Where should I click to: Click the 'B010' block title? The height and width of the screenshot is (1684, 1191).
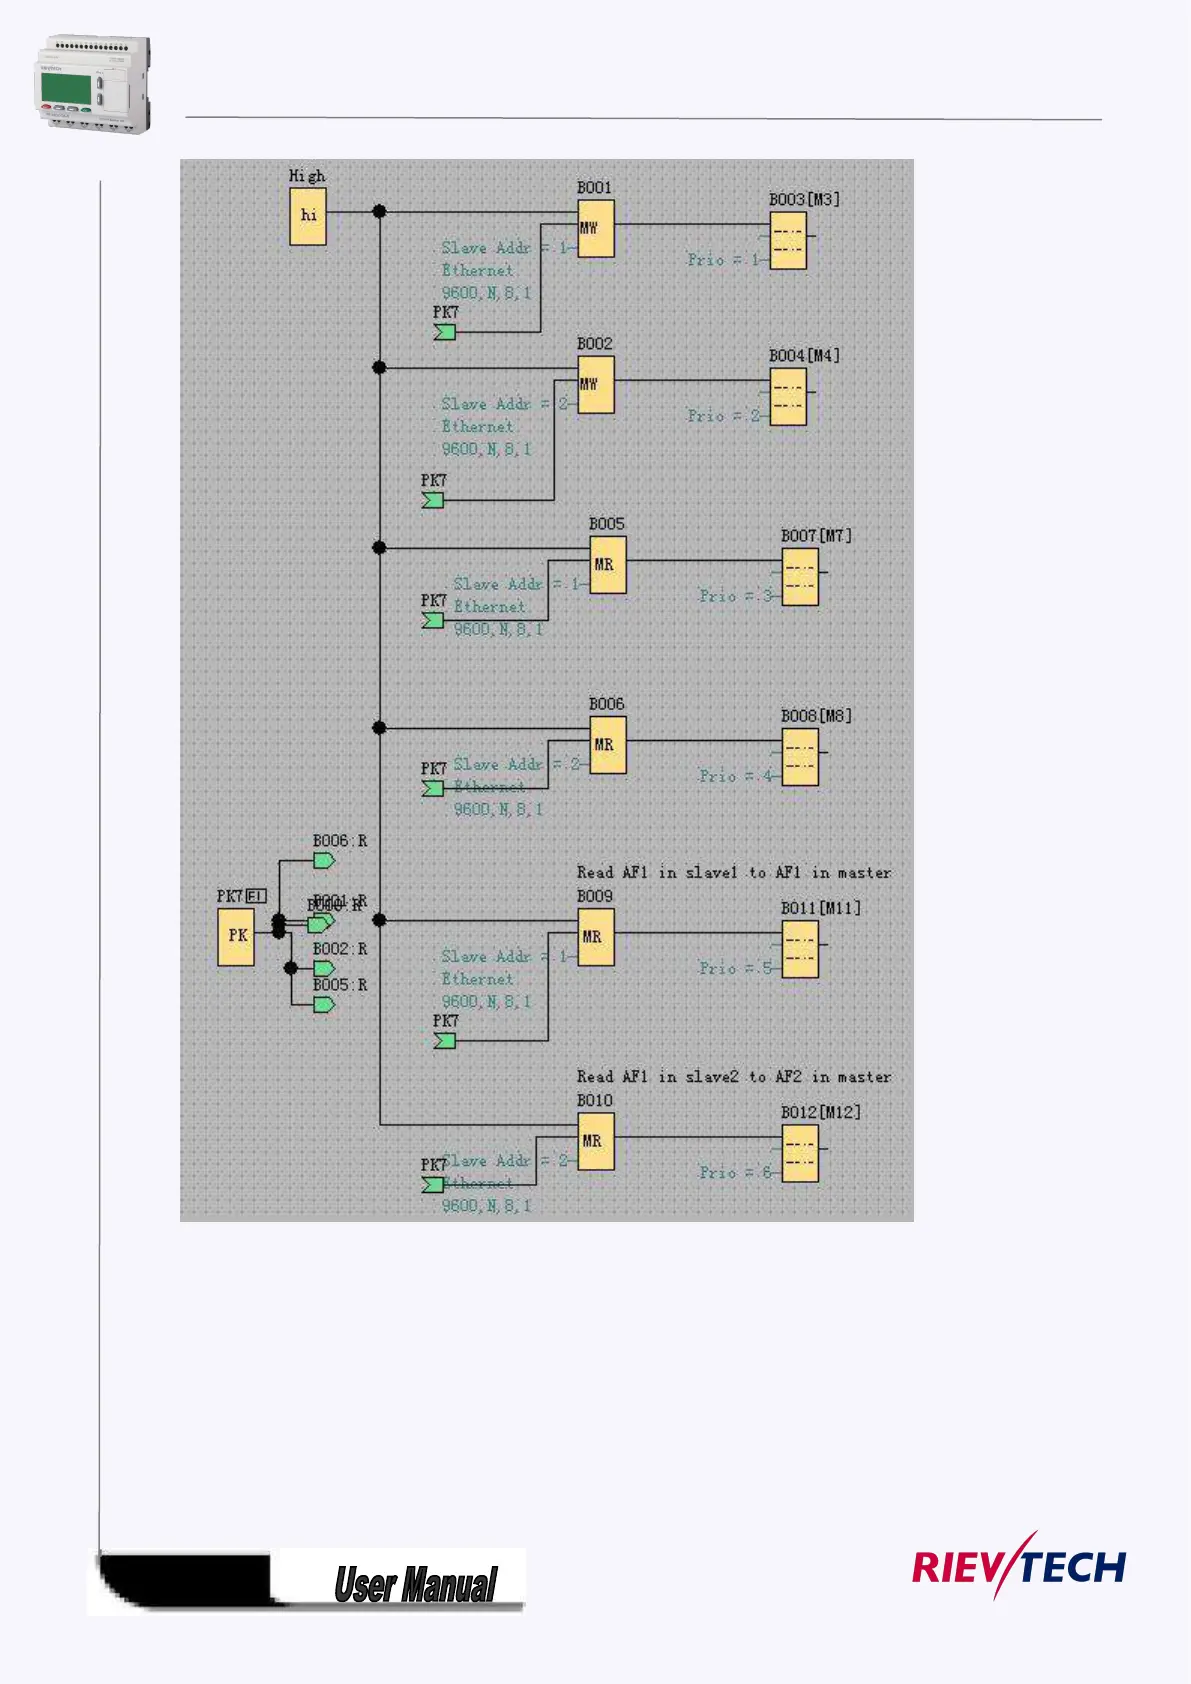click(x=595, y=1101)
